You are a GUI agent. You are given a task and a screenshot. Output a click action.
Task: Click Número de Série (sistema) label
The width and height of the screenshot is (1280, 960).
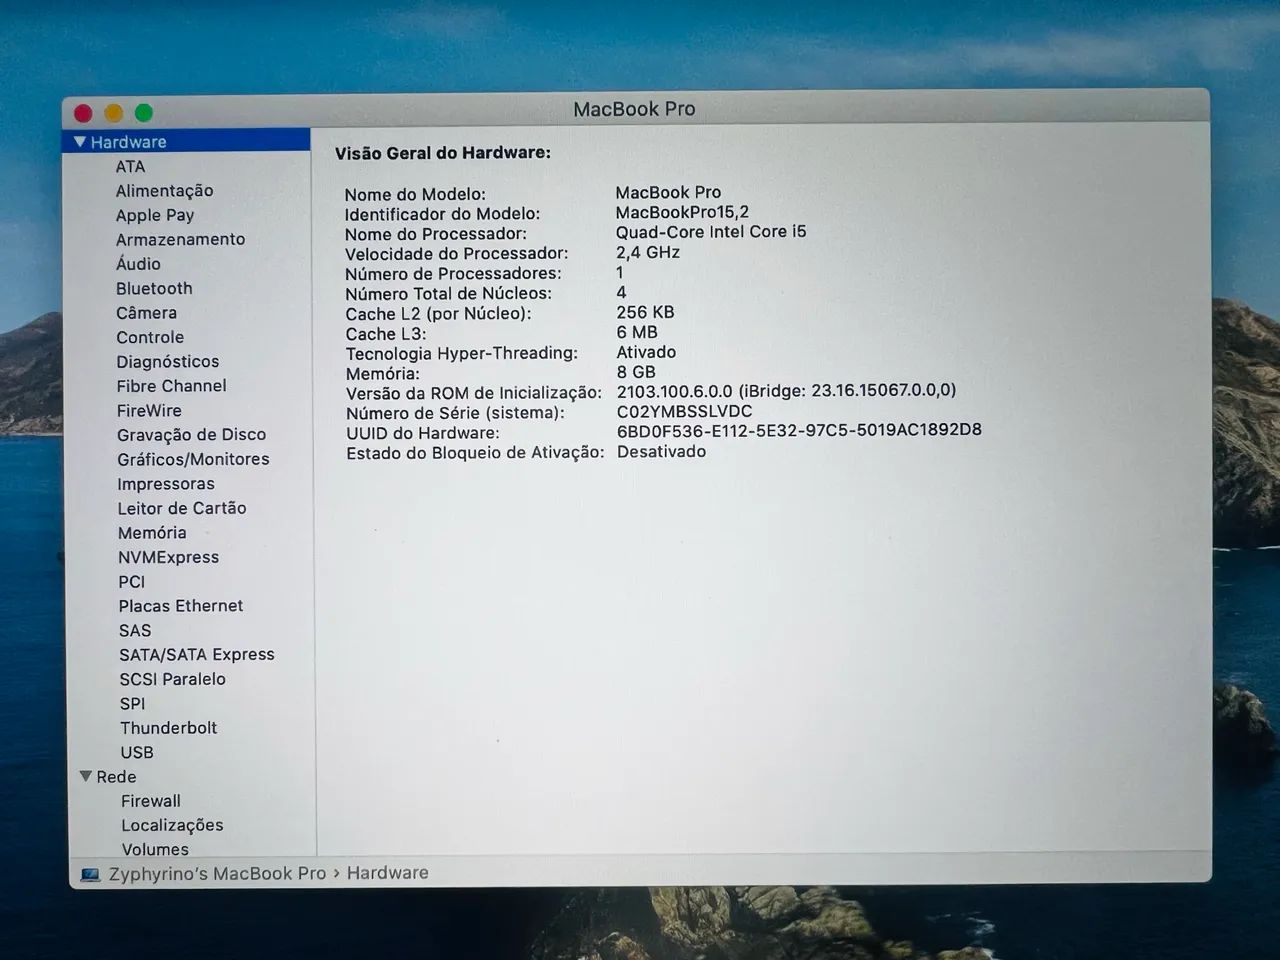tap(455, 412)
